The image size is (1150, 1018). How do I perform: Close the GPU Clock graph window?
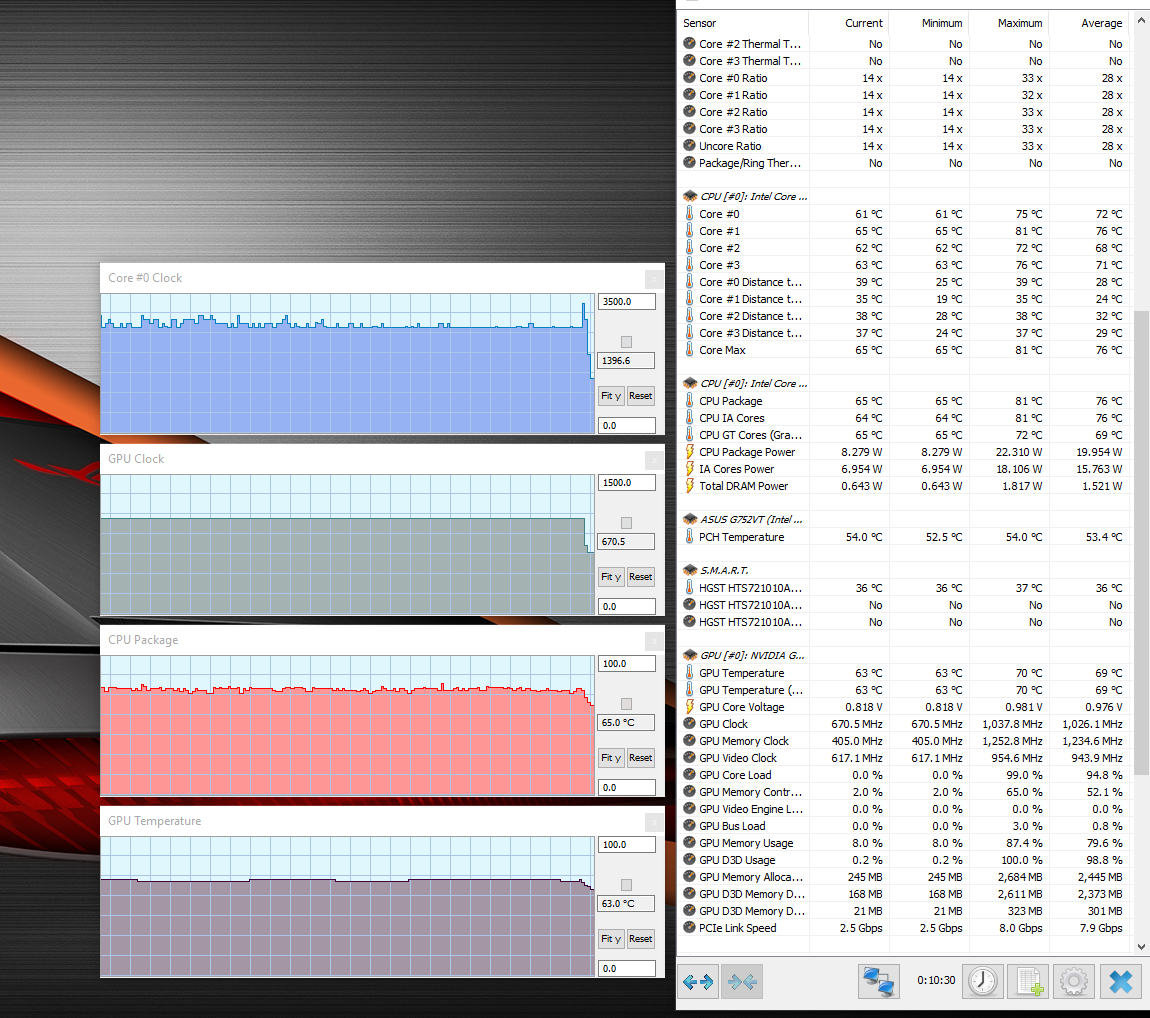click(x=654, y=460)
